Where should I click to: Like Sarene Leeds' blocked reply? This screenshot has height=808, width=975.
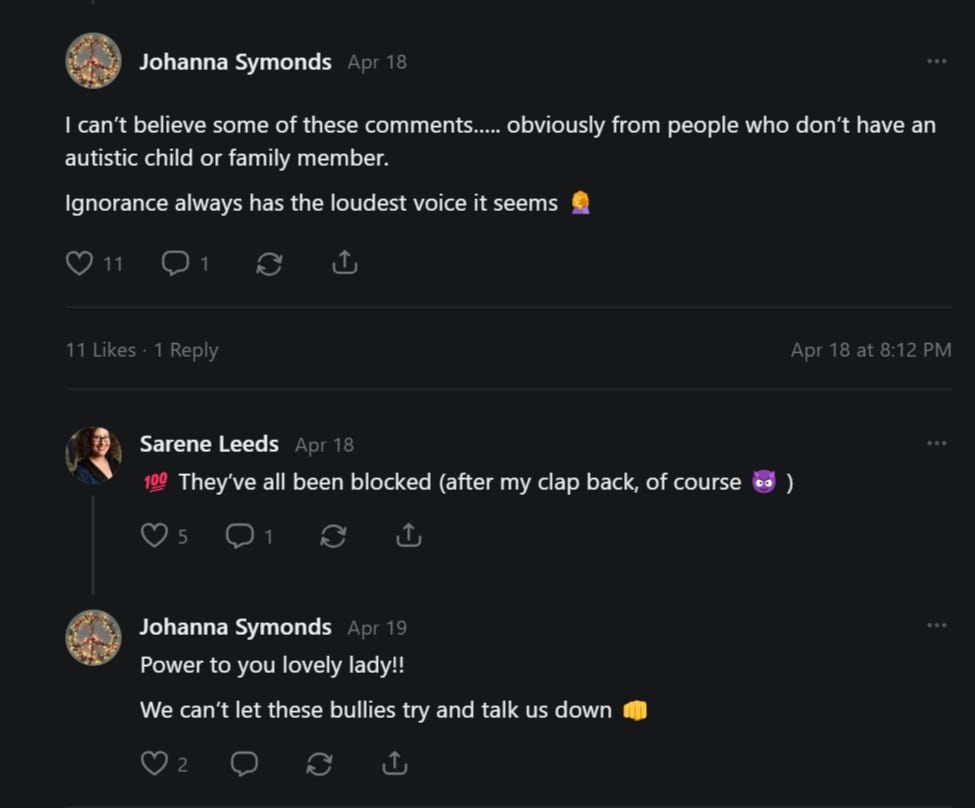tap(154, 536)
